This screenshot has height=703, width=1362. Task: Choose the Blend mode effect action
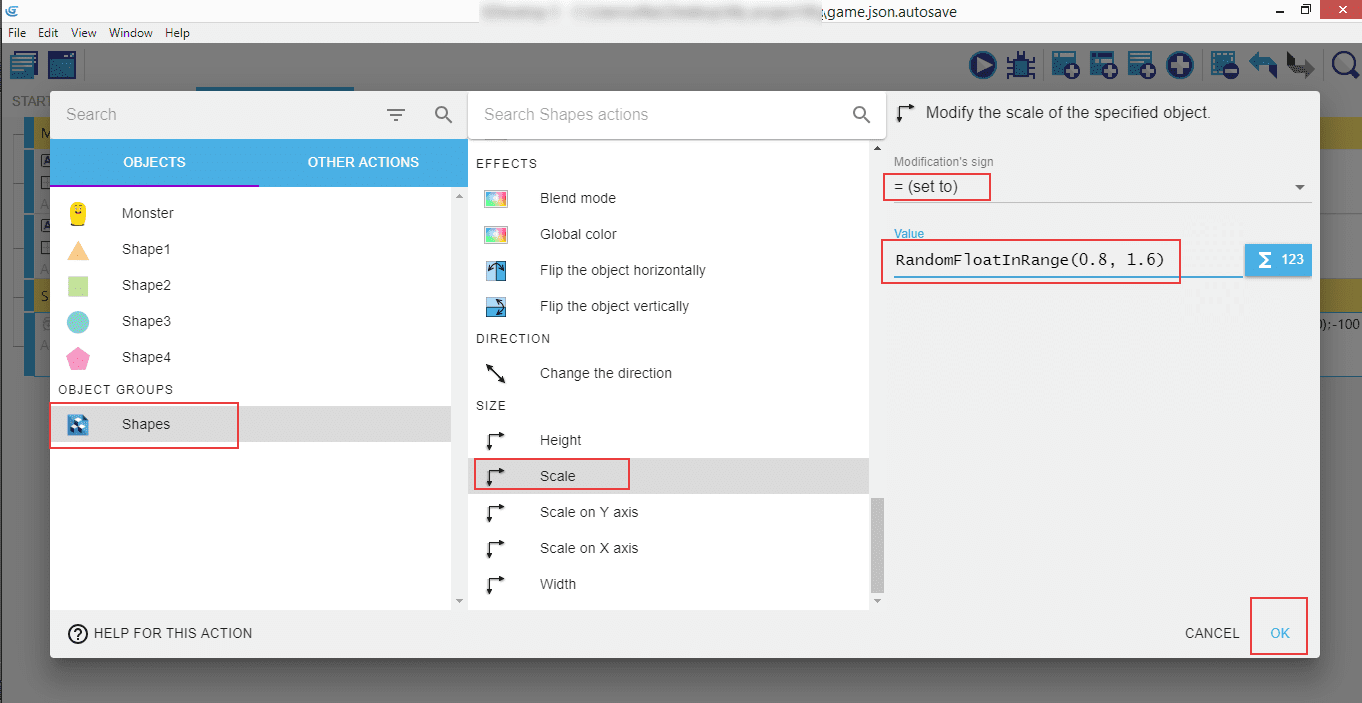[x=578, y=198]
